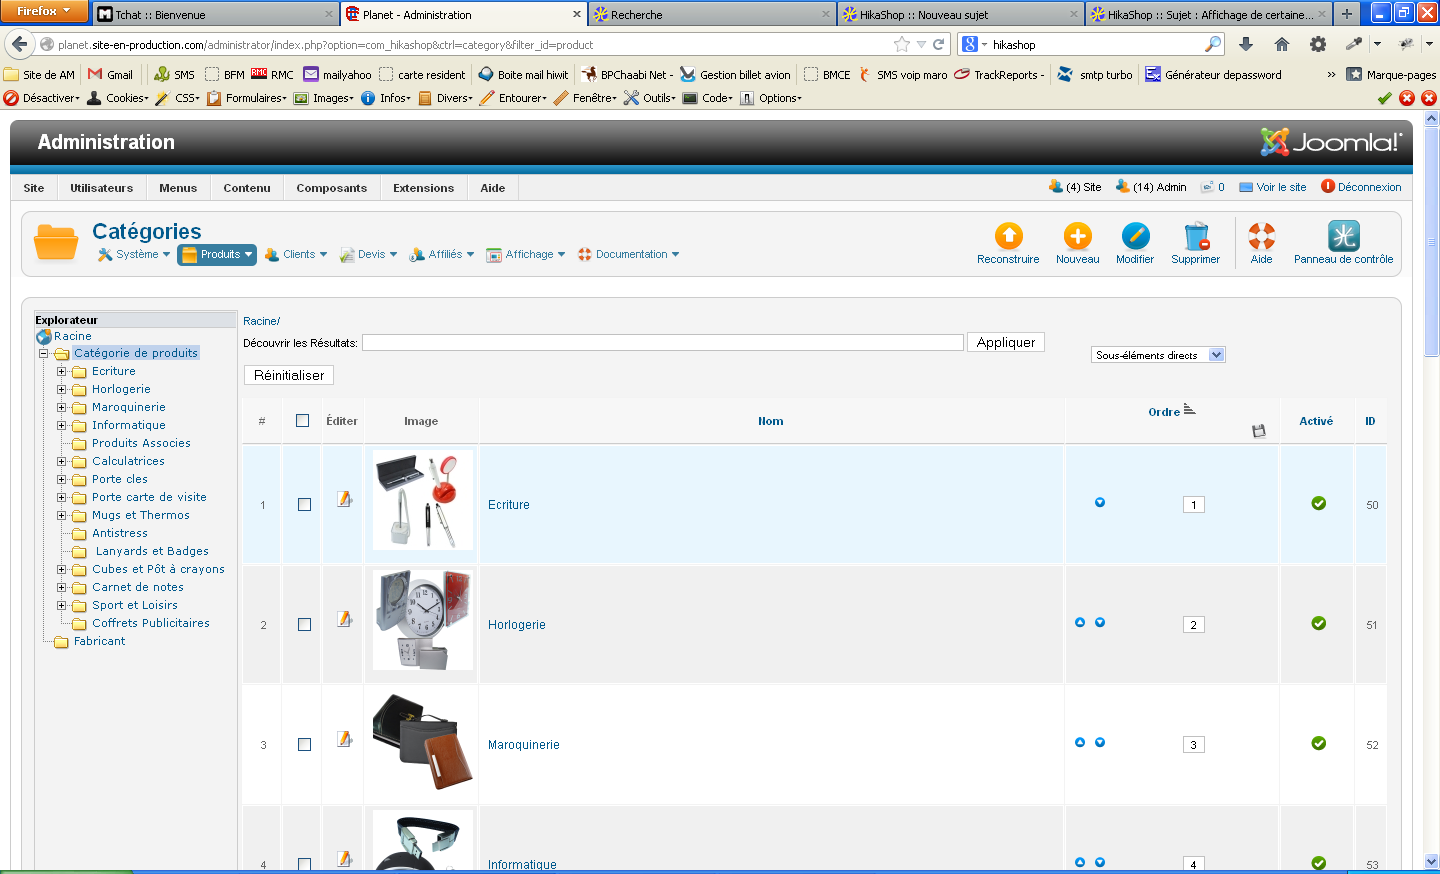Check the Horlogerie row checkbox
Screen dimensions: 1440x874
pyautogui.click(x=304, y=625)
